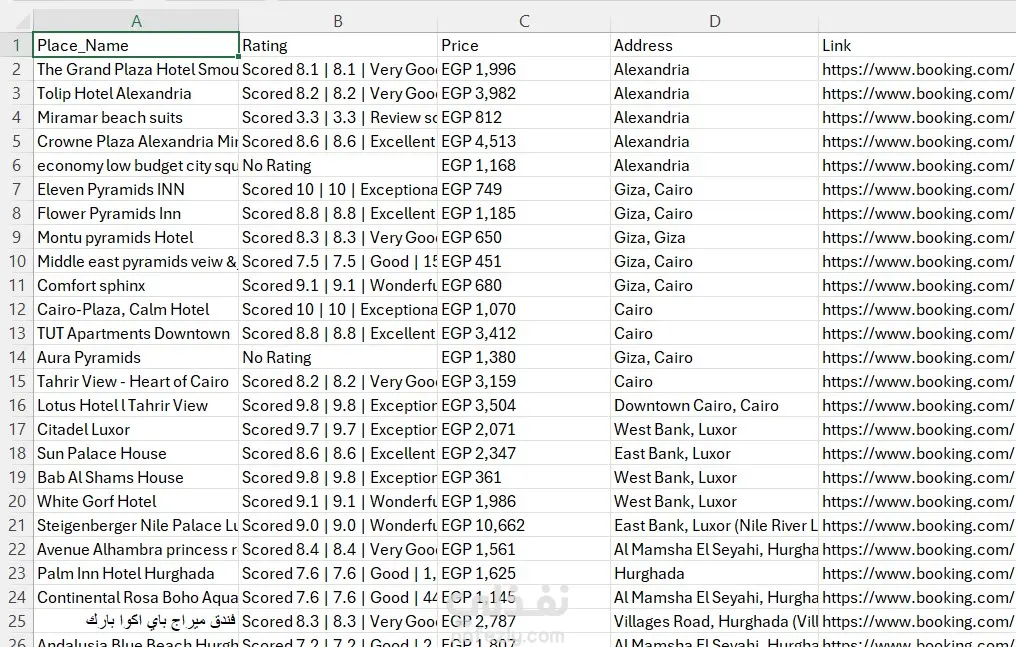Screen dimensions: 1016x647
Task: Select column B header
Action: (338, 21)
